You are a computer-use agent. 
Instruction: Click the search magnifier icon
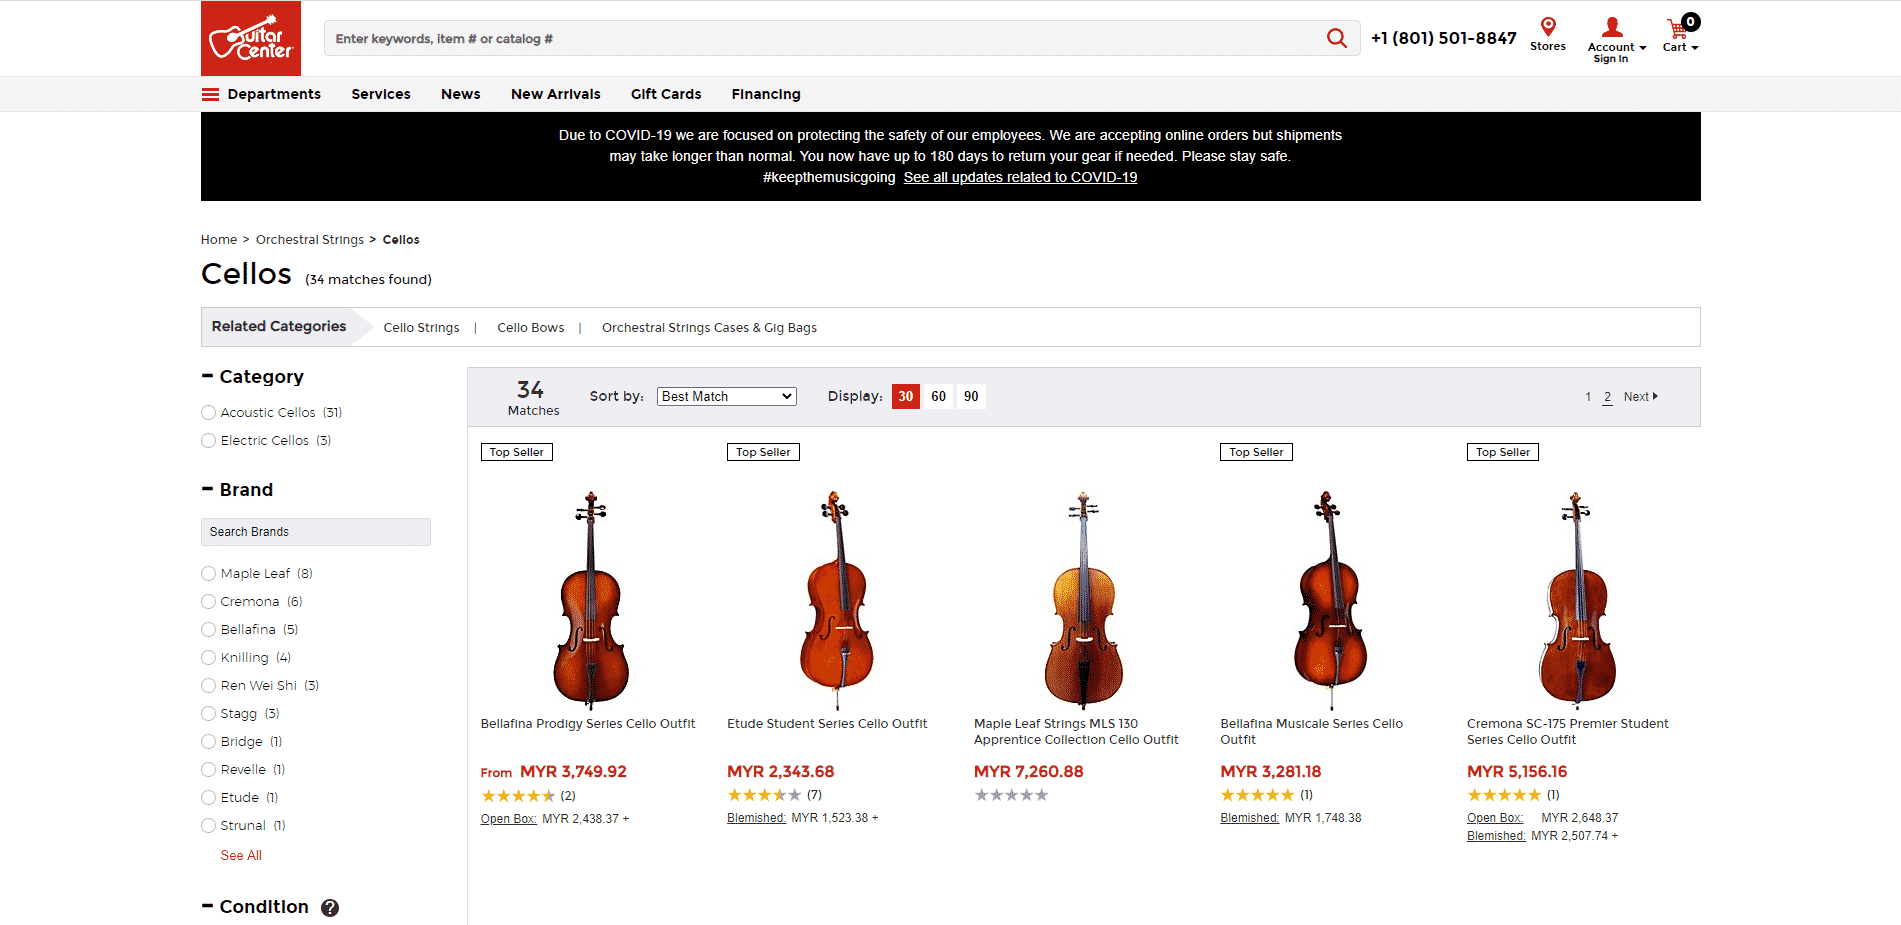(1336, 38)
